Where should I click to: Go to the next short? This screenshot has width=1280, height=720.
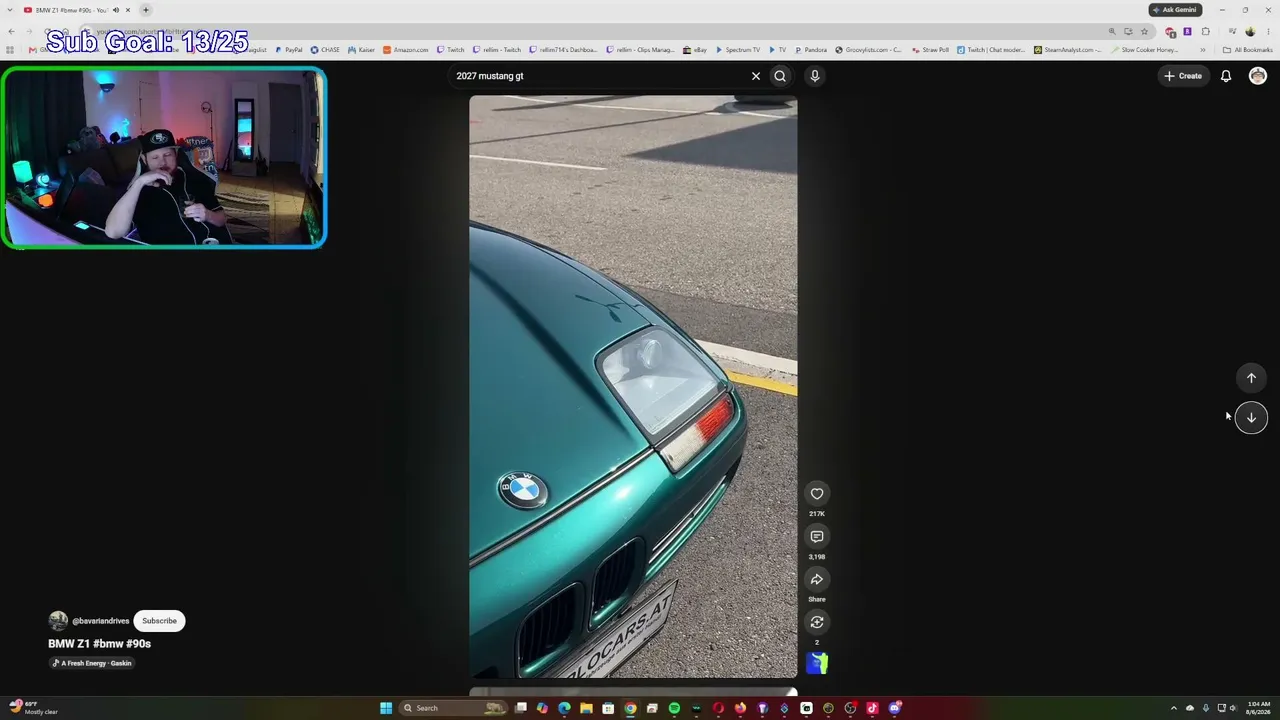[x=1251, y=418]
